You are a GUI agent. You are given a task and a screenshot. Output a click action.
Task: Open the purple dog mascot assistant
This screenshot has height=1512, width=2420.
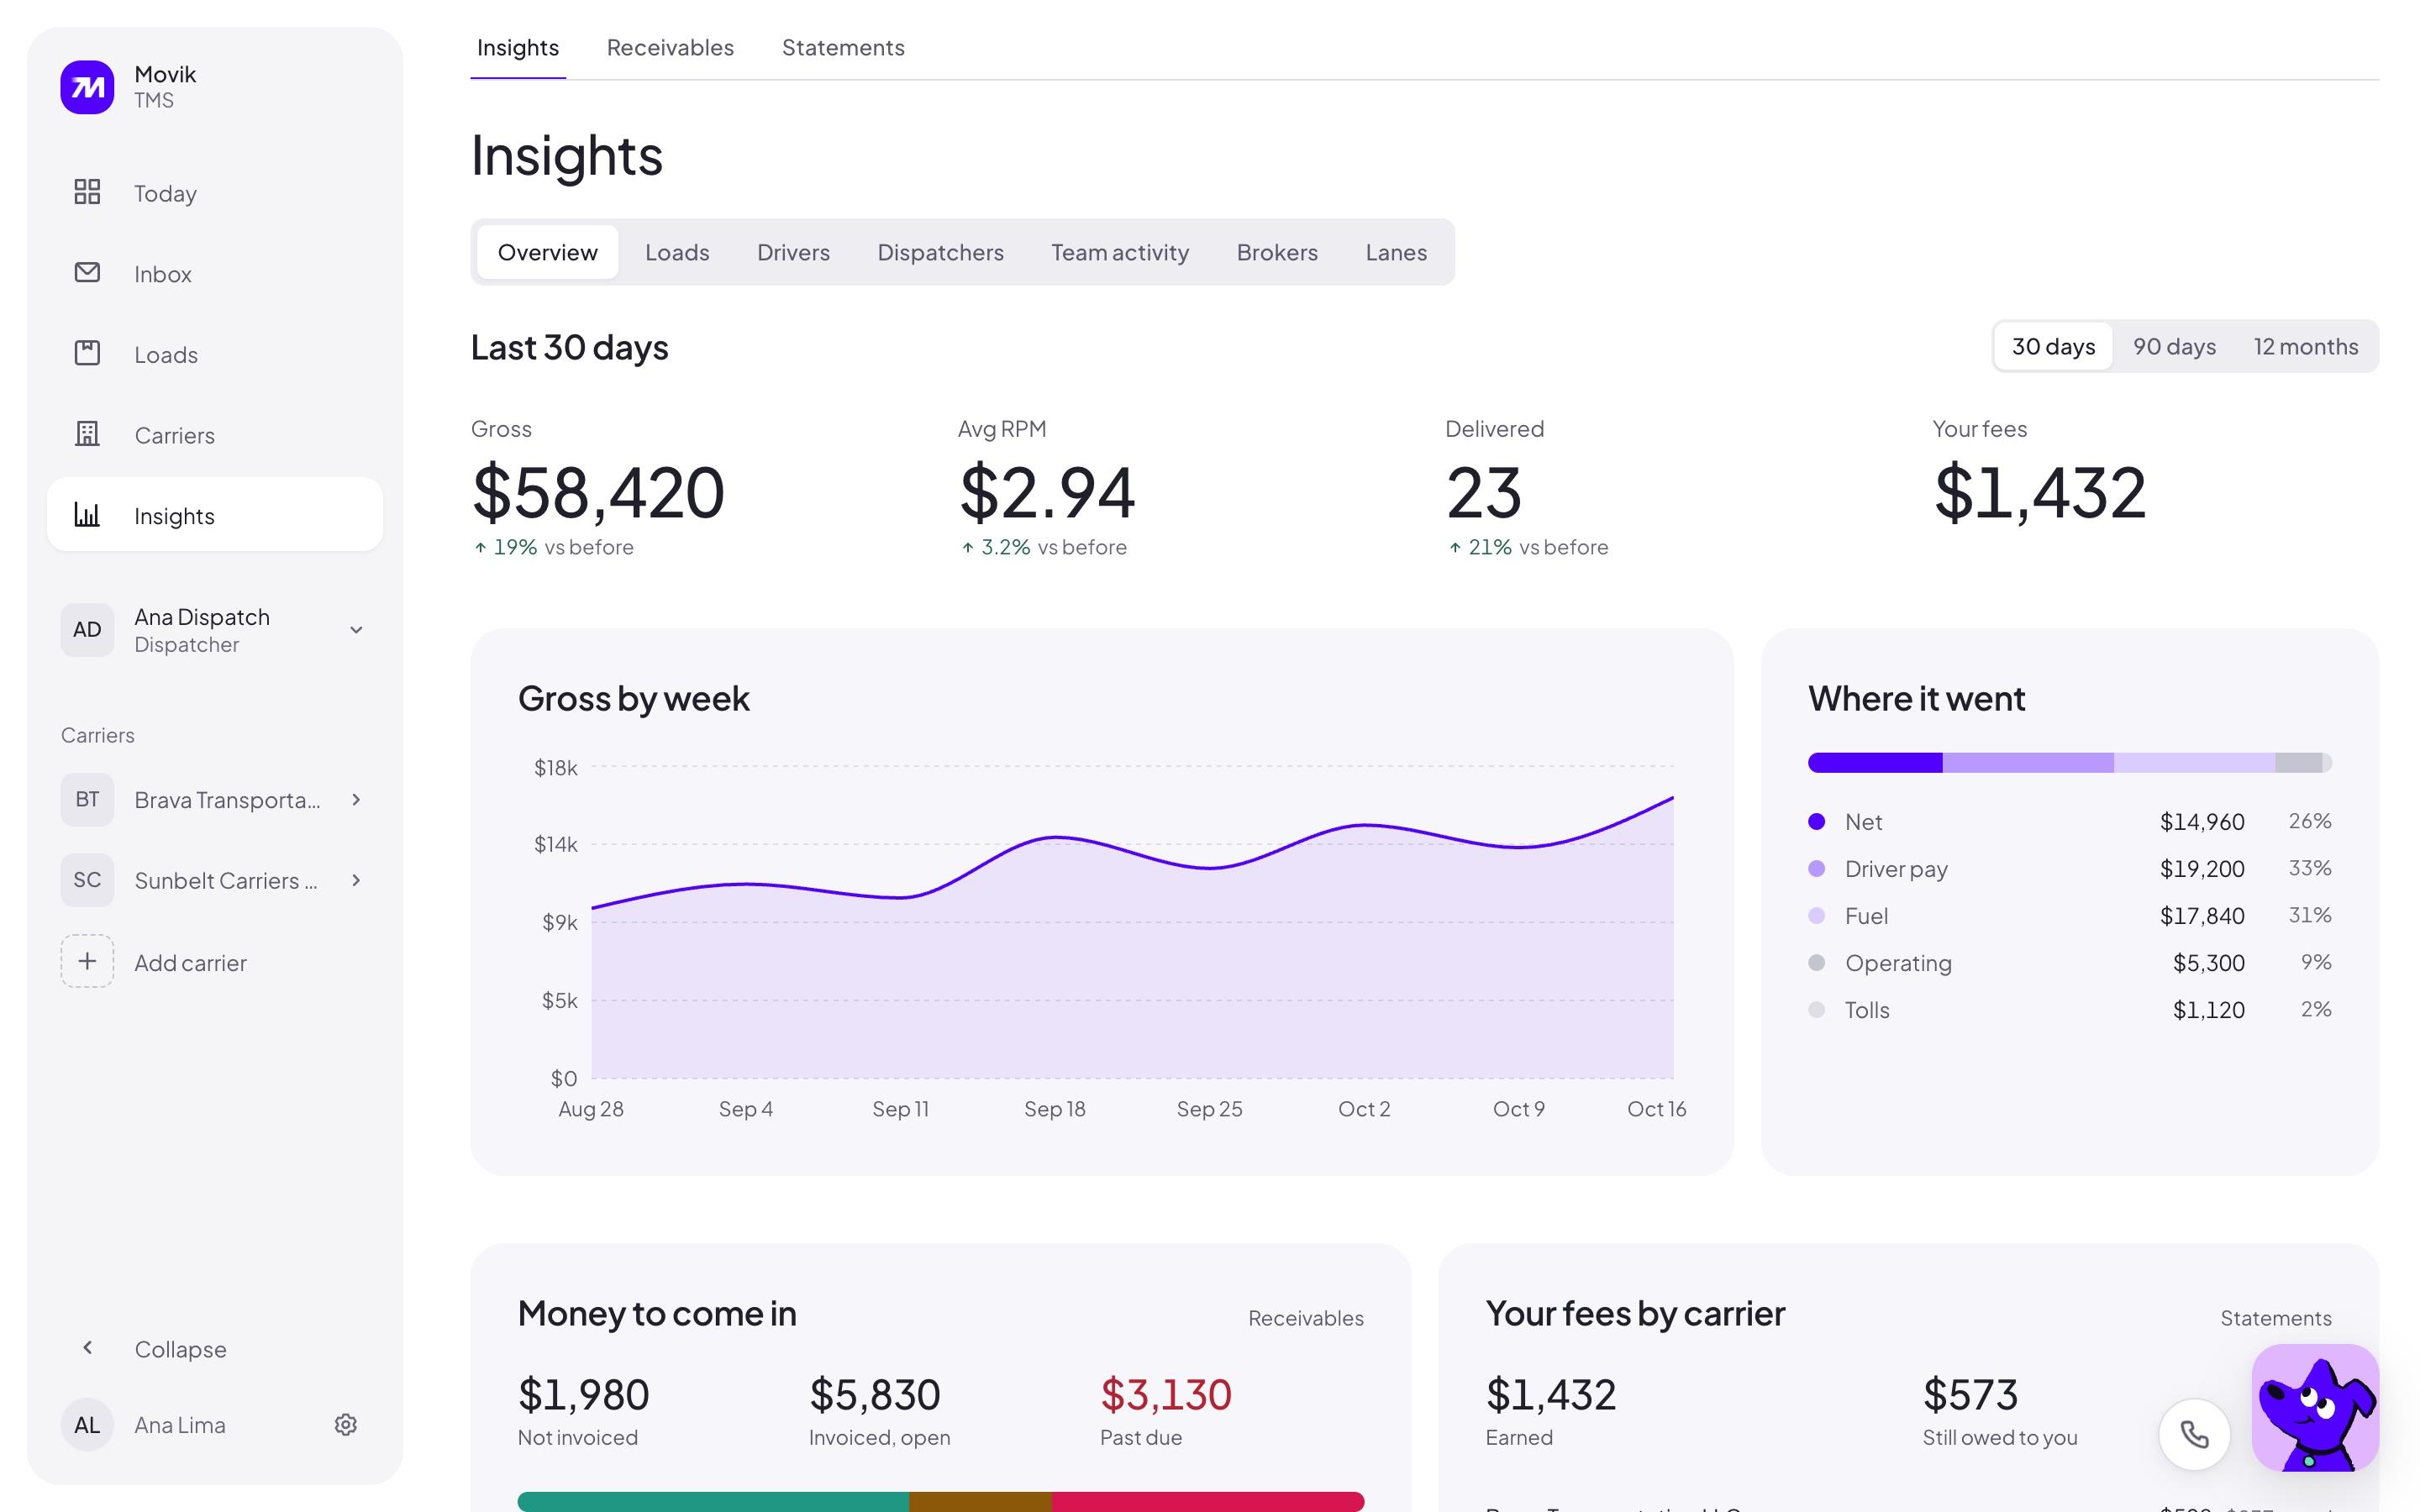click(2315, 1407)
